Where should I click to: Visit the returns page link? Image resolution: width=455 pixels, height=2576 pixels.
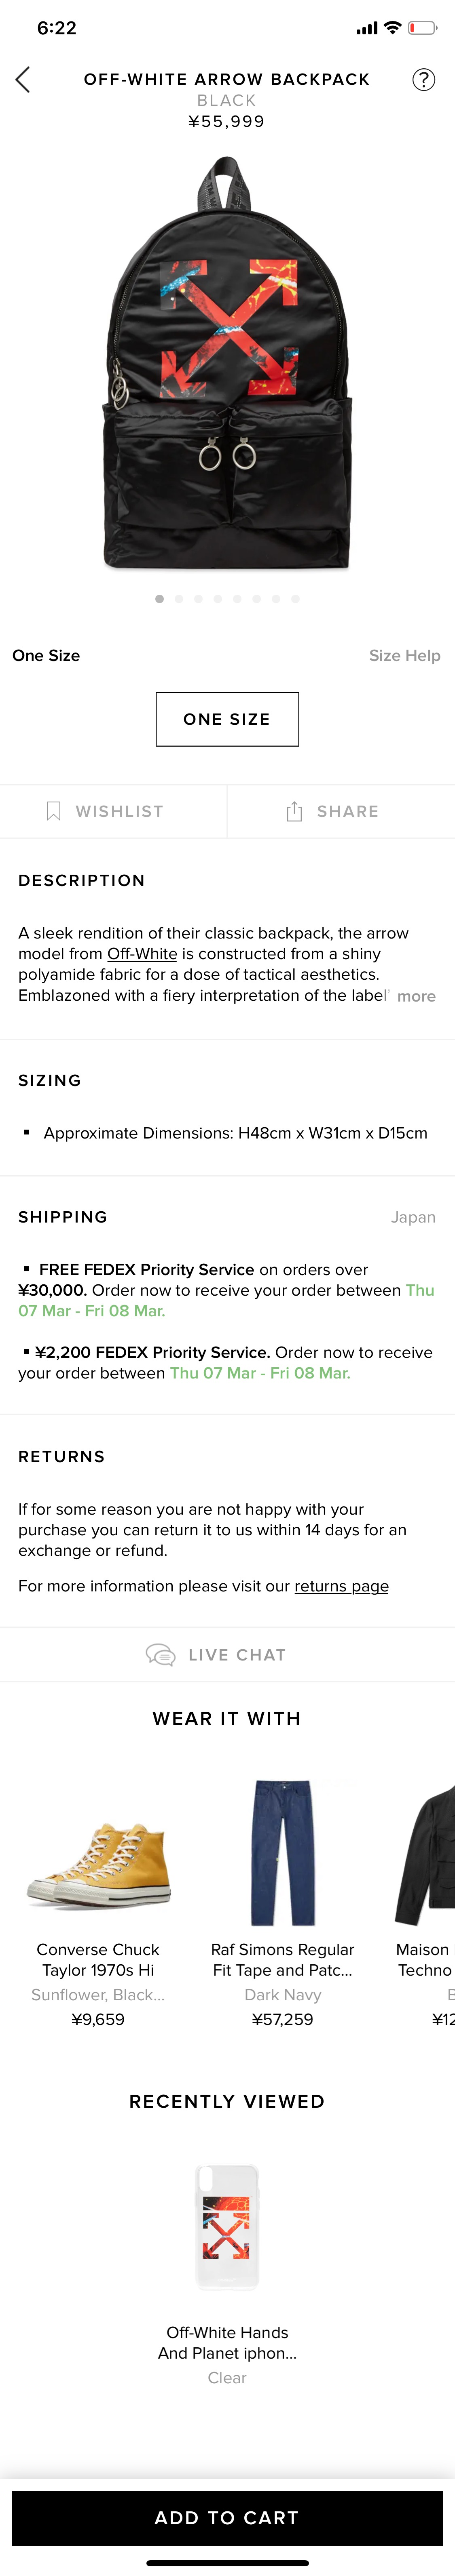[x=341, y=1586]
